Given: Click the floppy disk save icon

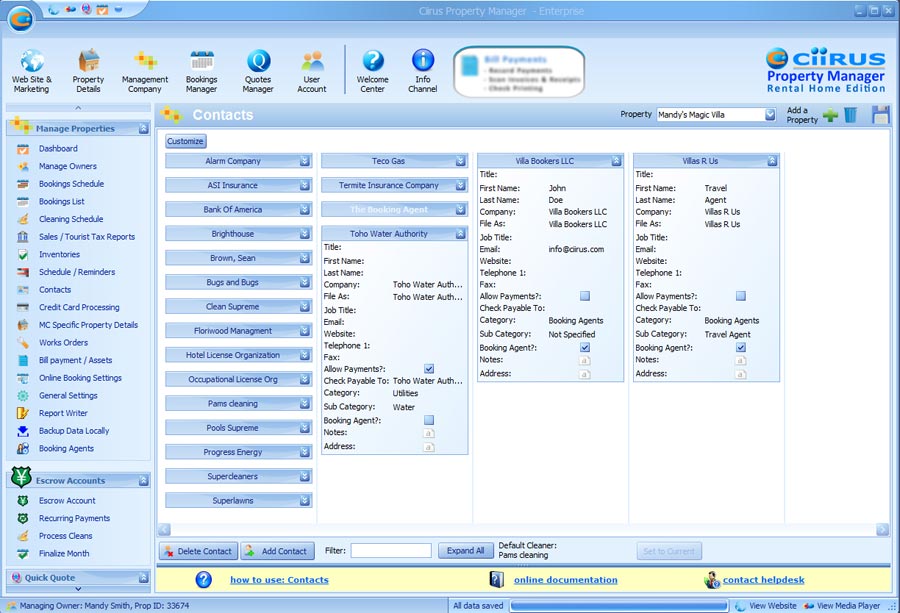Looking at the screenshot, I should [880, 115].
